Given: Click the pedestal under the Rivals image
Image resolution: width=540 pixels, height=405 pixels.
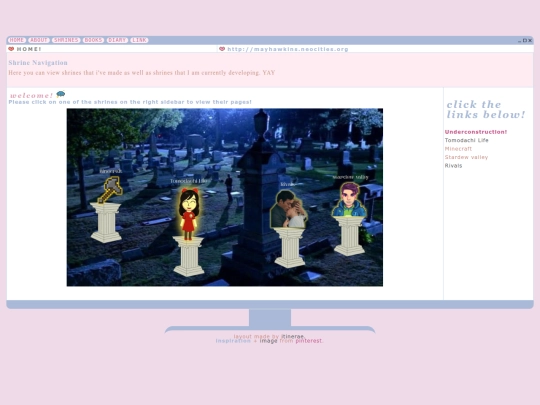Looking at the screenshot, I should pos(290,247).
